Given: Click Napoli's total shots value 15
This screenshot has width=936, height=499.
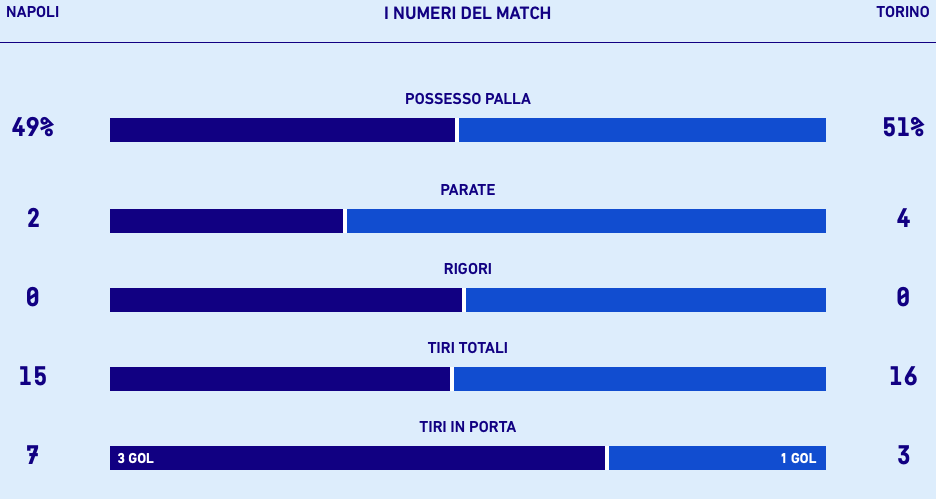Looking at the screenshot, I should tap(33, 377).
